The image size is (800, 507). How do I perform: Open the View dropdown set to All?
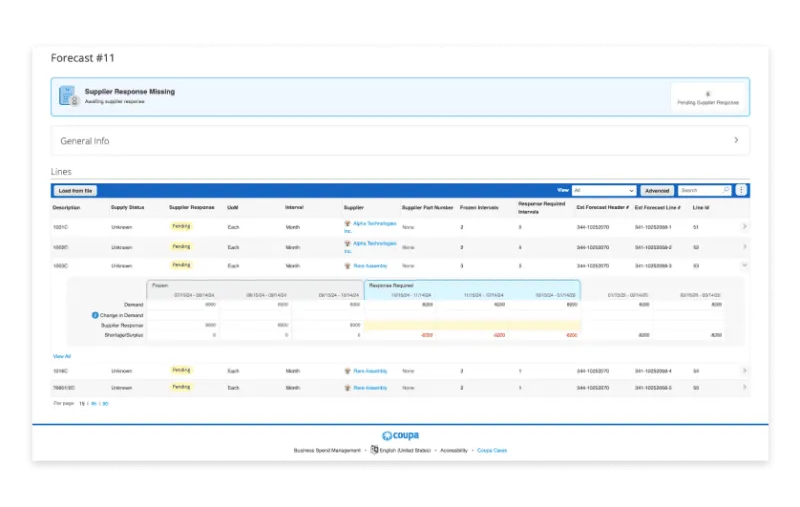click(604, 190)
